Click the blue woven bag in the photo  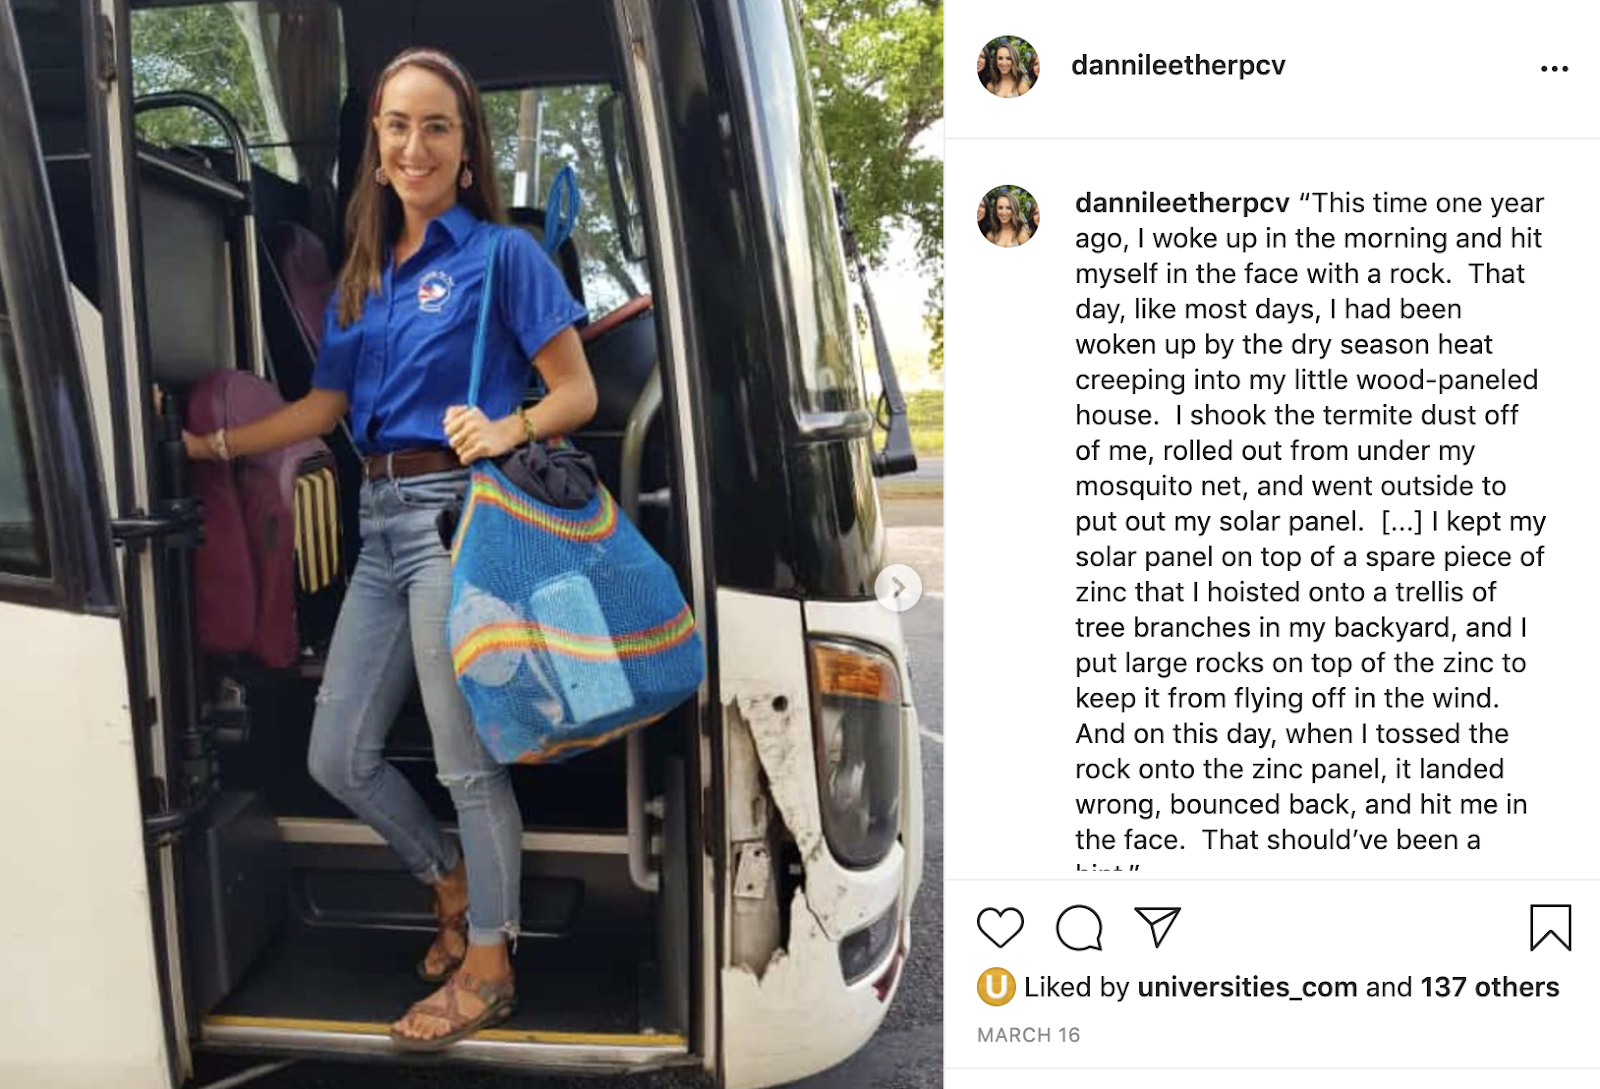pyautogui.click(x=572, y=605)
